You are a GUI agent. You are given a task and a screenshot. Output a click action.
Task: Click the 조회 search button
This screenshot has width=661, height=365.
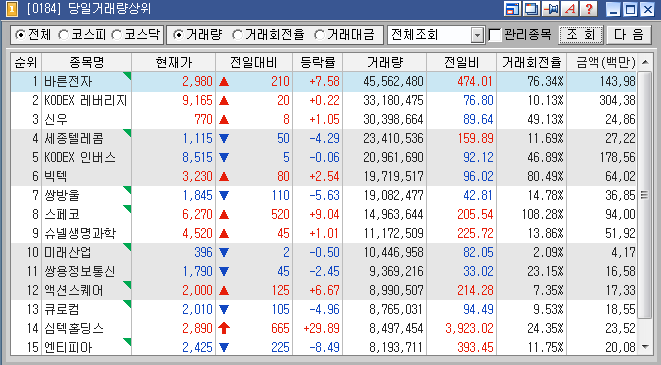581,35
